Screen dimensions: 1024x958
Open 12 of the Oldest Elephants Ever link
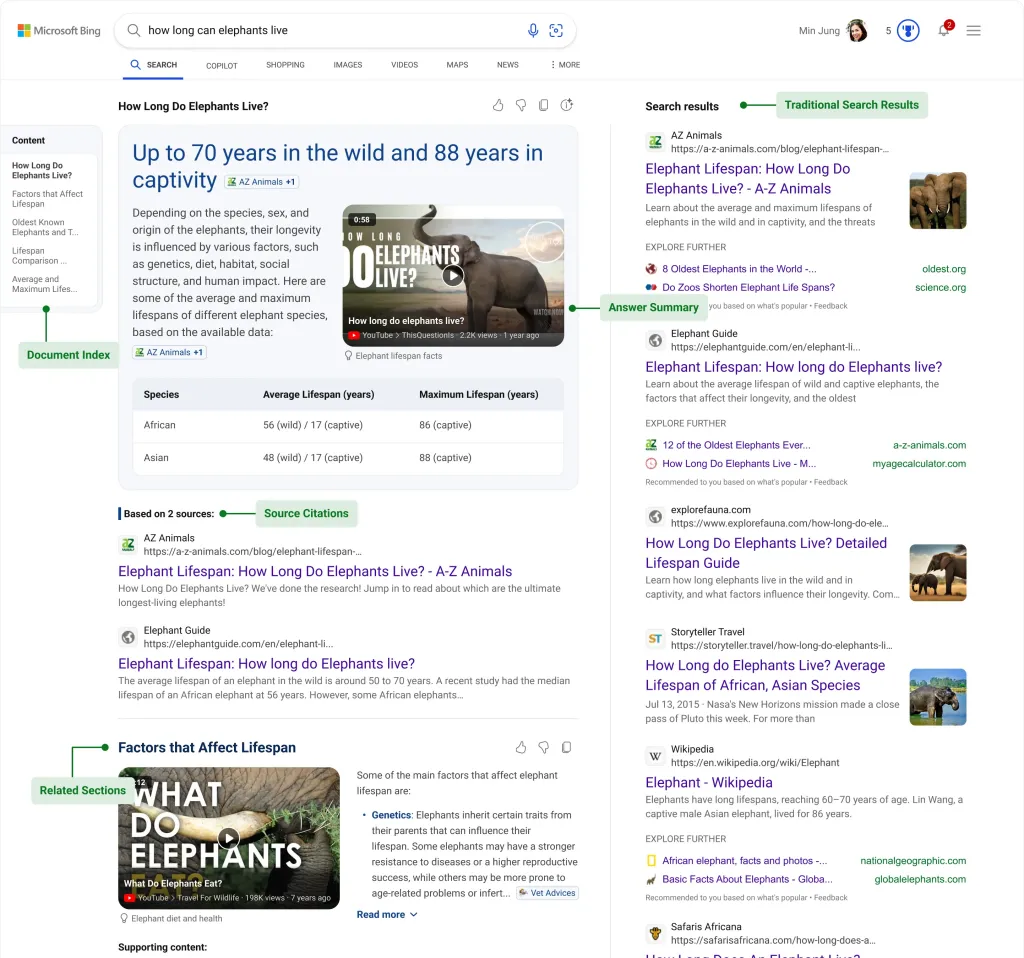pyautogui.click(x=736, y=445)
